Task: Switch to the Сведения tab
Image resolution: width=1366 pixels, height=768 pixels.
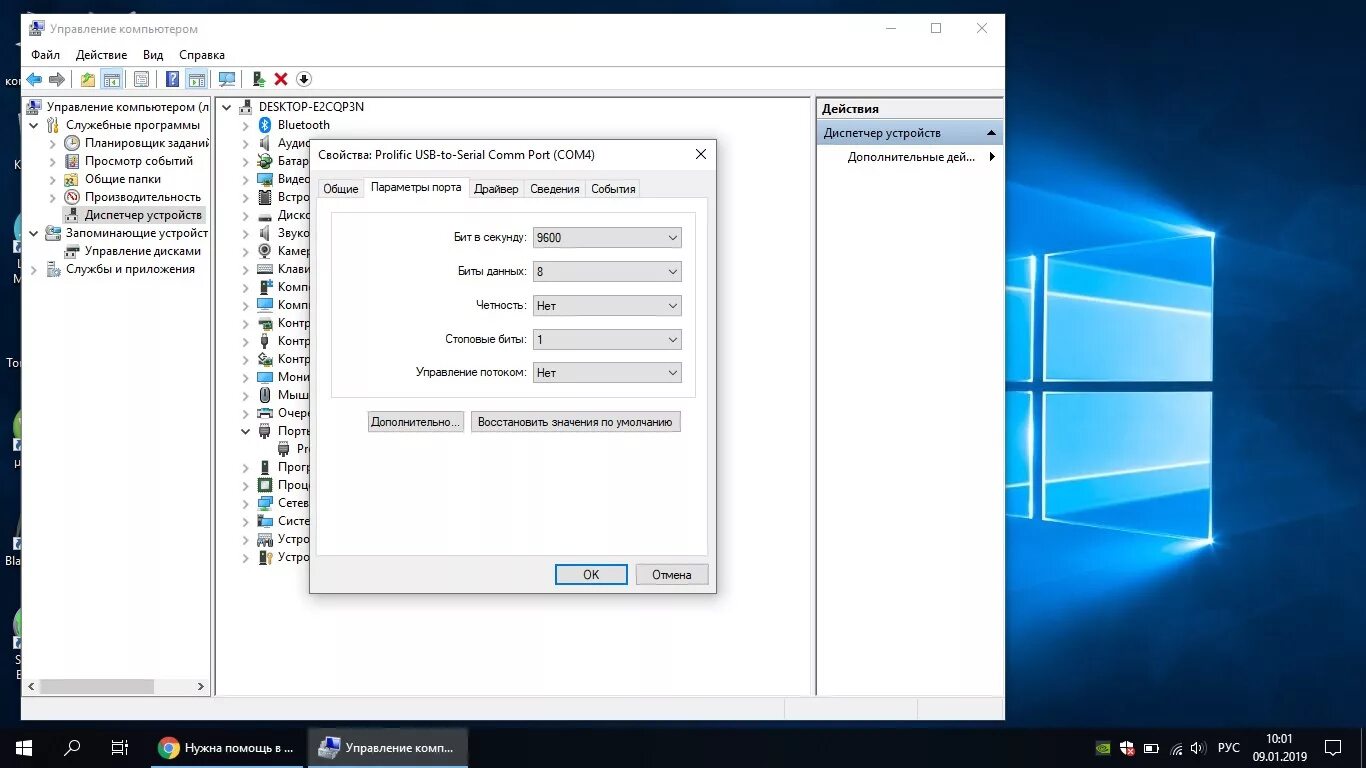Action: point(555,189)
